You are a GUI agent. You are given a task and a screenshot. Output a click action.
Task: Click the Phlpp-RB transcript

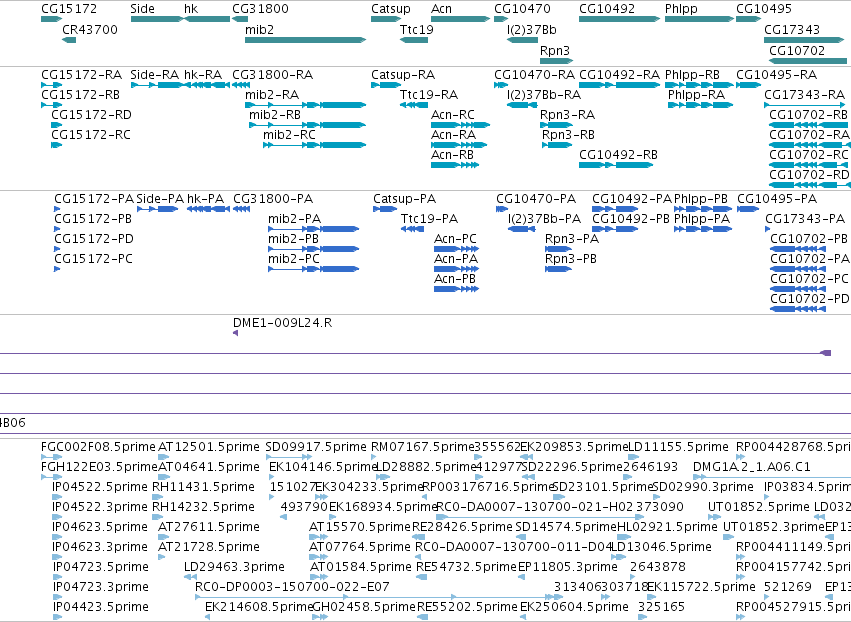(699, 85)
